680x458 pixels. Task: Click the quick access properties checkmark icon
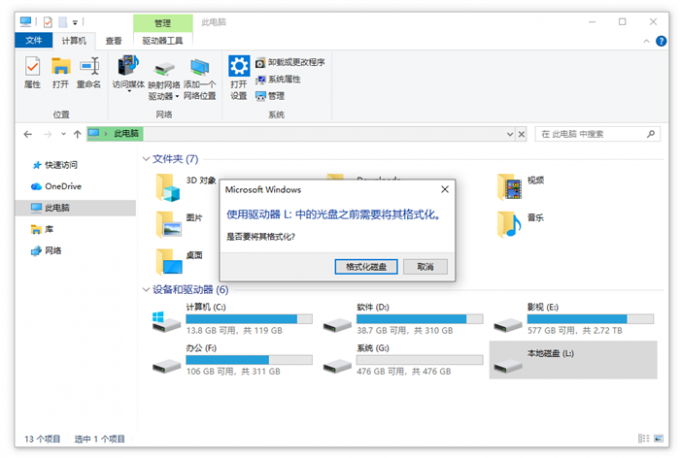[x=48, y=22]
